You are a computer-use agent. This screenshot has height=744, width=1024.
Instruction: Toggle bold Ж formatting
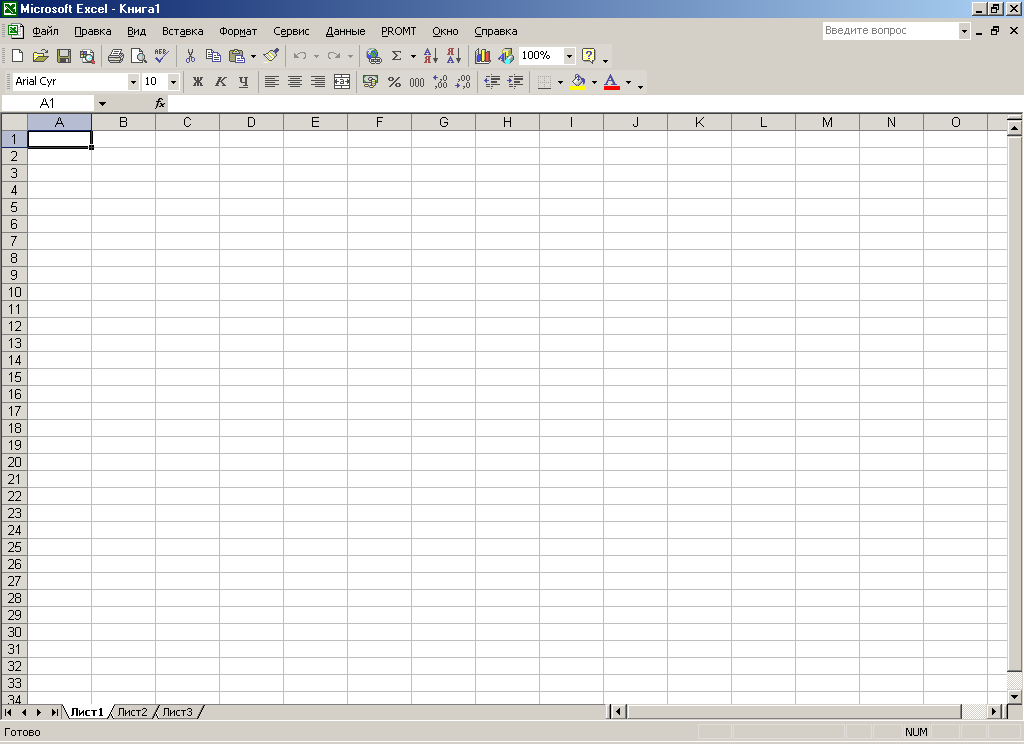coord(197,82)
